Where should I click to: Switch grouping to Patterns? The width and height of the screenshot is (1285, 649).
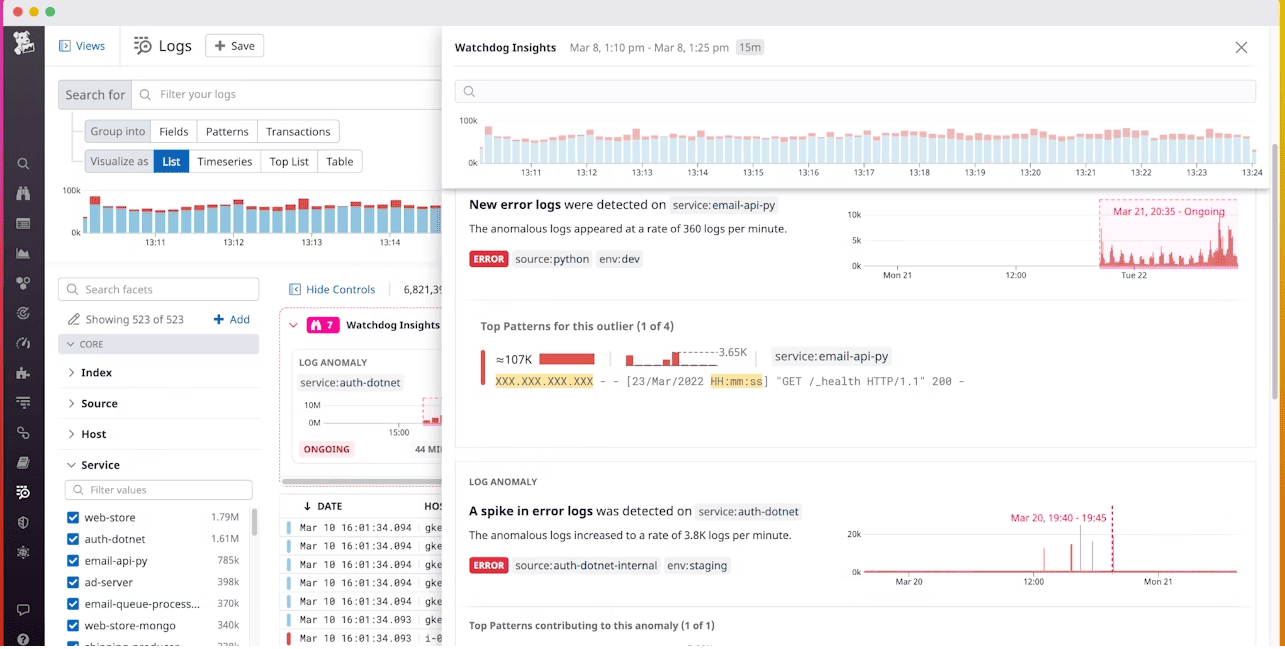(227, 131)
